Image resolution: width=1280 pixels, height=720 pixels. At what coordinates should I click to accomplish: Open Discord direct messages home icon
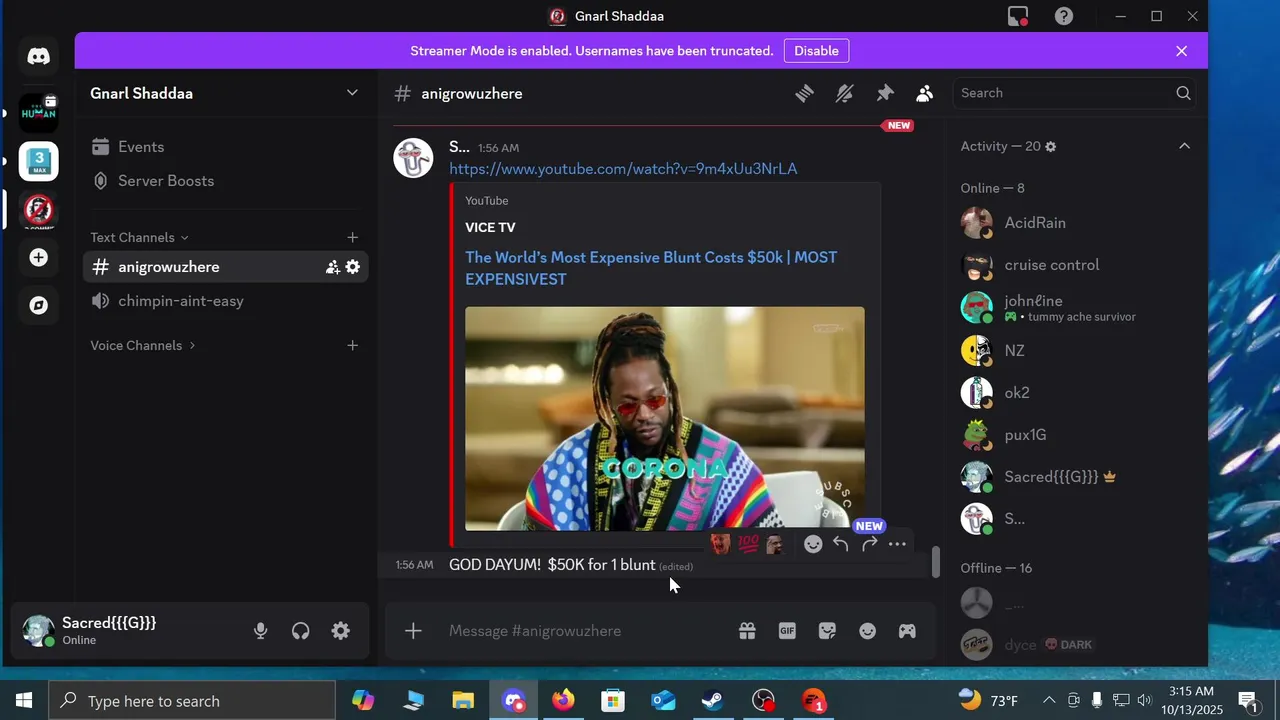pyautogui.click(x=39, y=57)
